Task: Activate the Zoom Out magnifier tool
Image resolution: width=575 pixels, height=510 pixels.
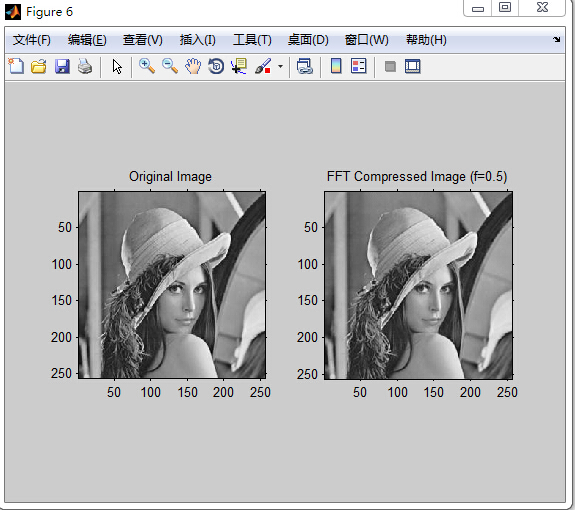Action: [170, 66]
